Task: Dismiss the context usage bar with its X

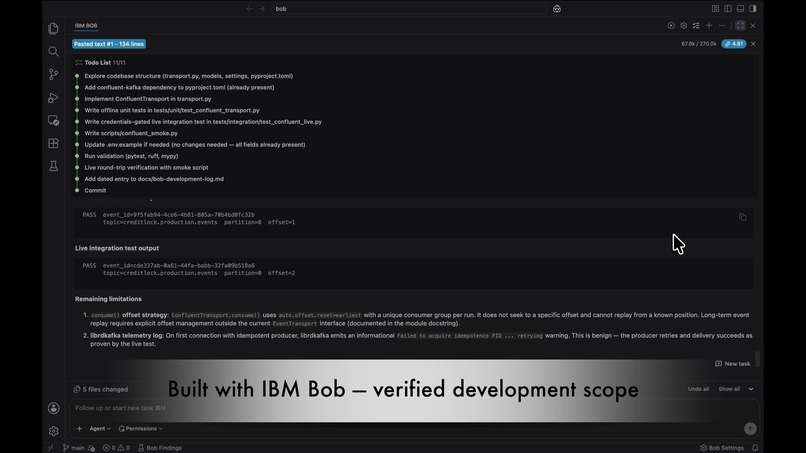Action: click(x=753, y=44)
